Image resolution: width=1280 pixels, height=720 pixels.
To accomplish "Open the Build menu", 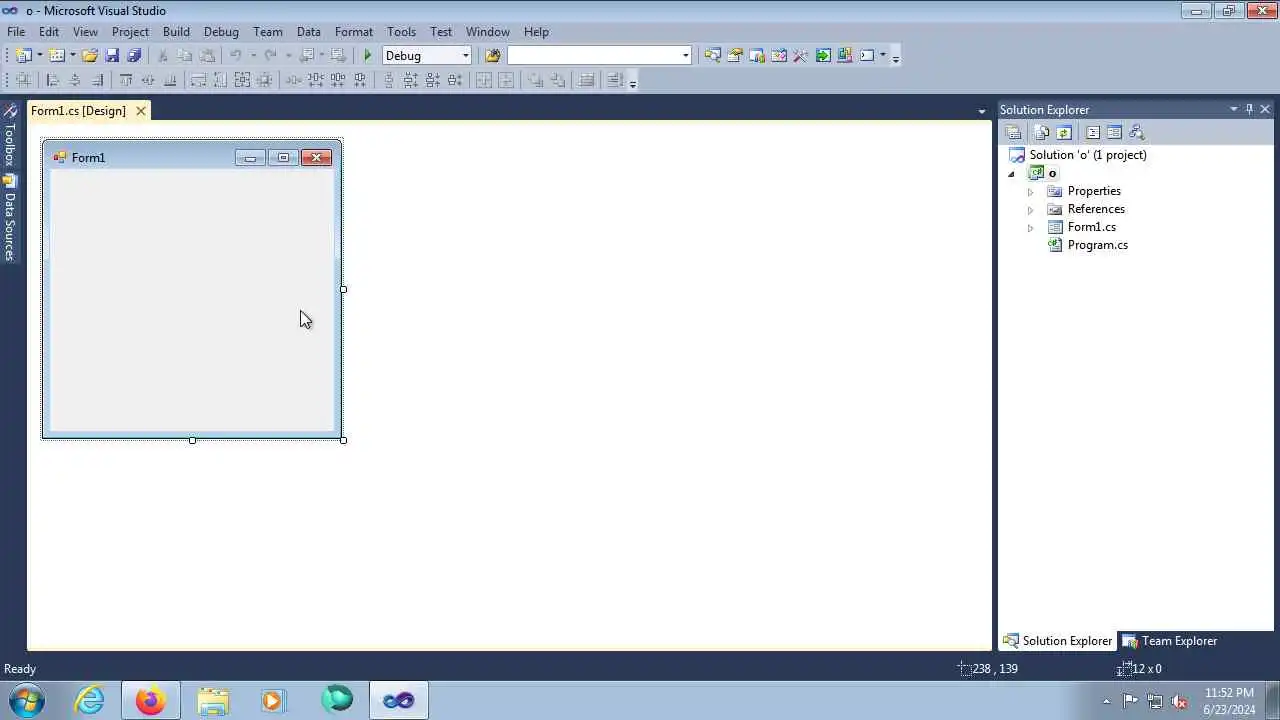I will 176,32.
